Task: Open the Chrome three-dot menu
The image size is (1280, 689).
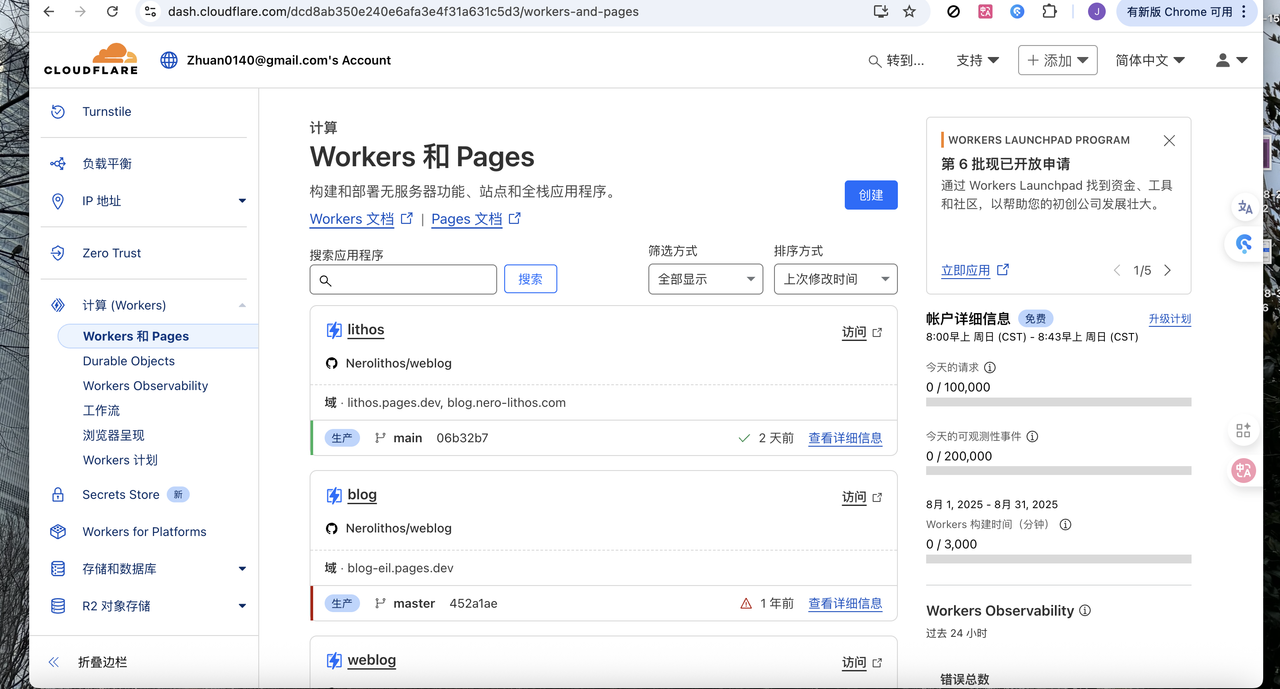Action: pos(1245,12)
